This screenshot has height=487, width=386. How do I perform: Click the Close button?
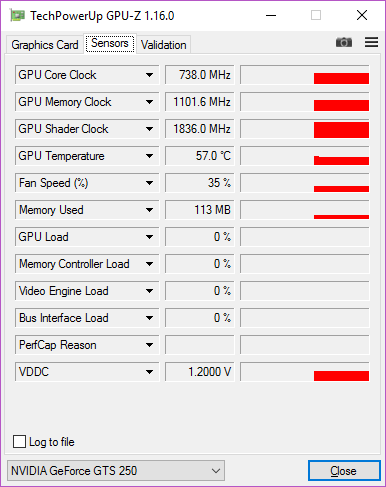[344, 471]
